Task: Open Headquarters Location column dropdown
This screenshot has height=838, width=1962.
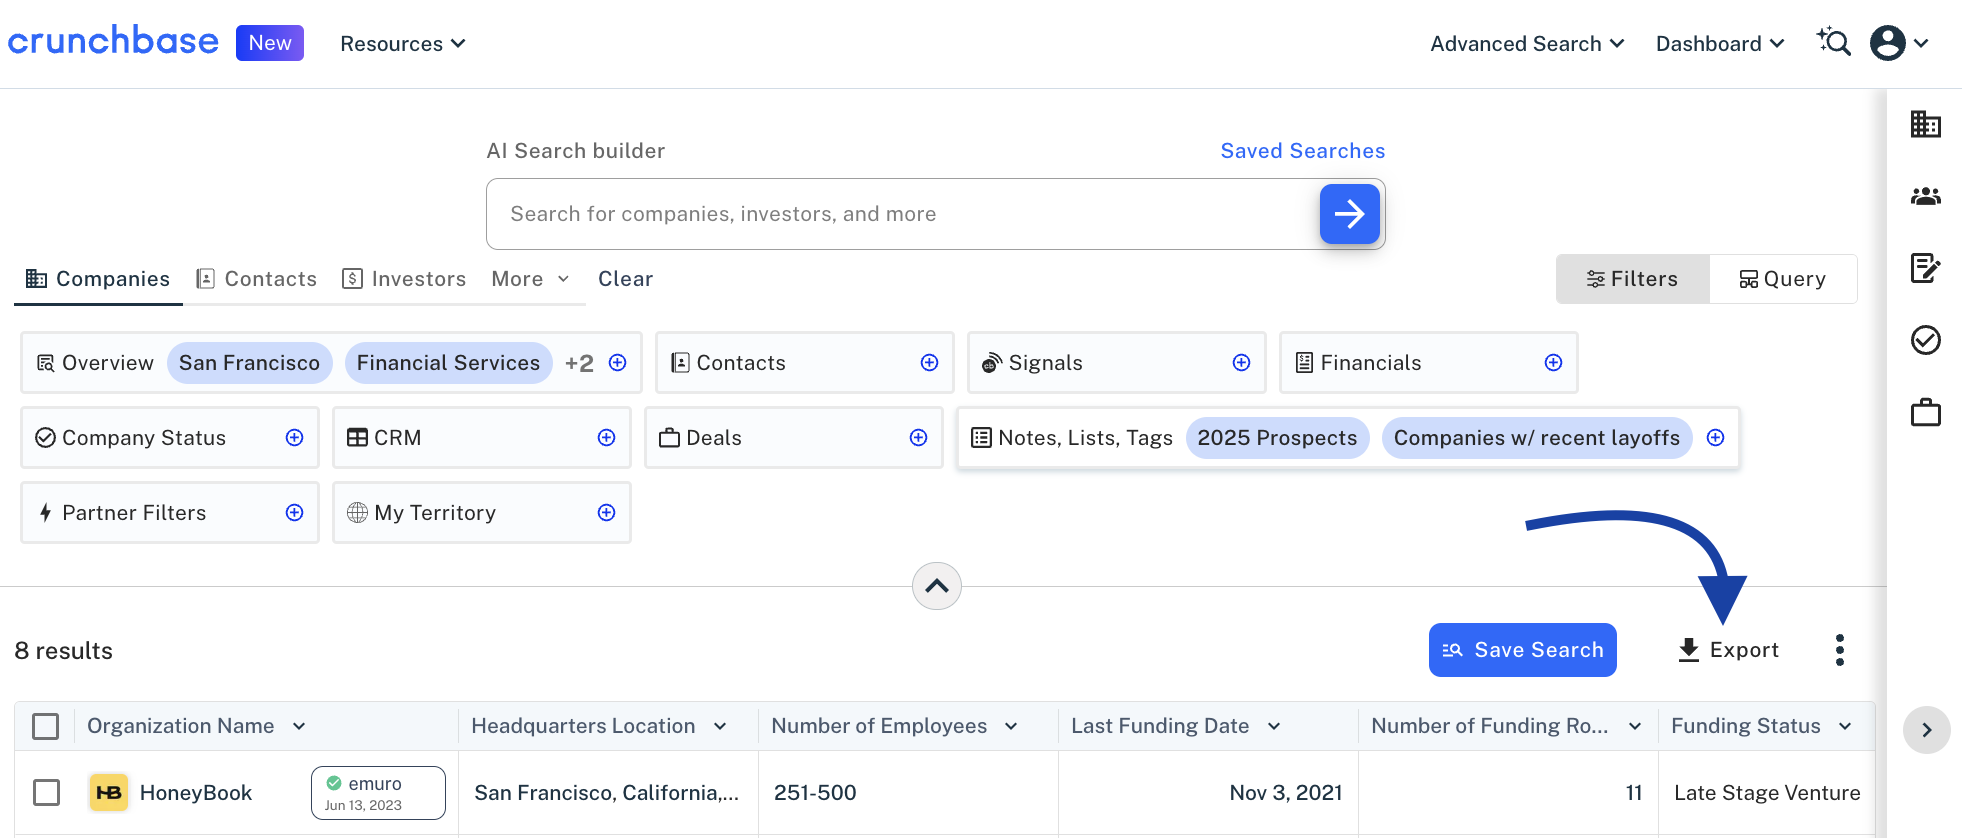Action: coord(720,726)
